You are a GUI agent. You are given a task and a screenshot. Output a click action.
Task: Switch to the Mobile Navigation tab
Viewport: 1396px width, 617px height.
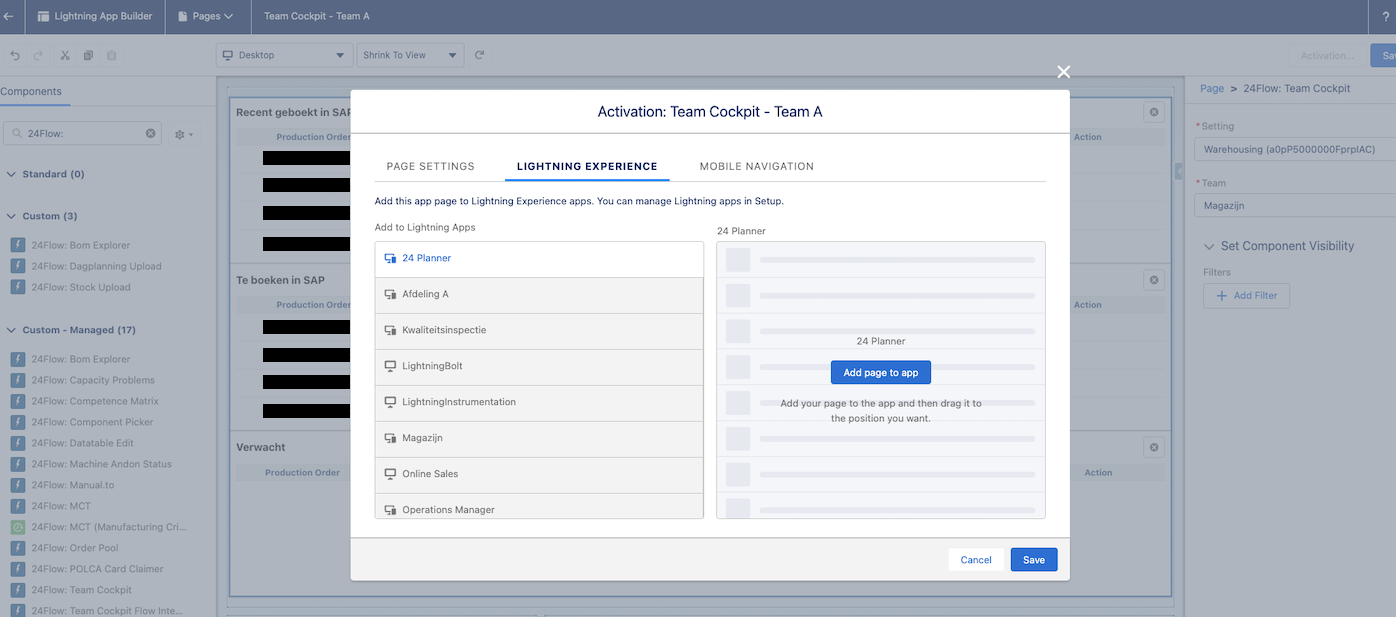[x=756, y=166]
